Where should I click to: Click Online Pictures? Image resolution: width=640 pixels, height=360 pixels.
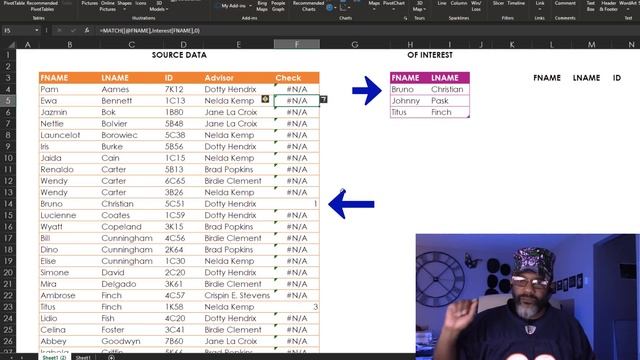pos(107,5)
